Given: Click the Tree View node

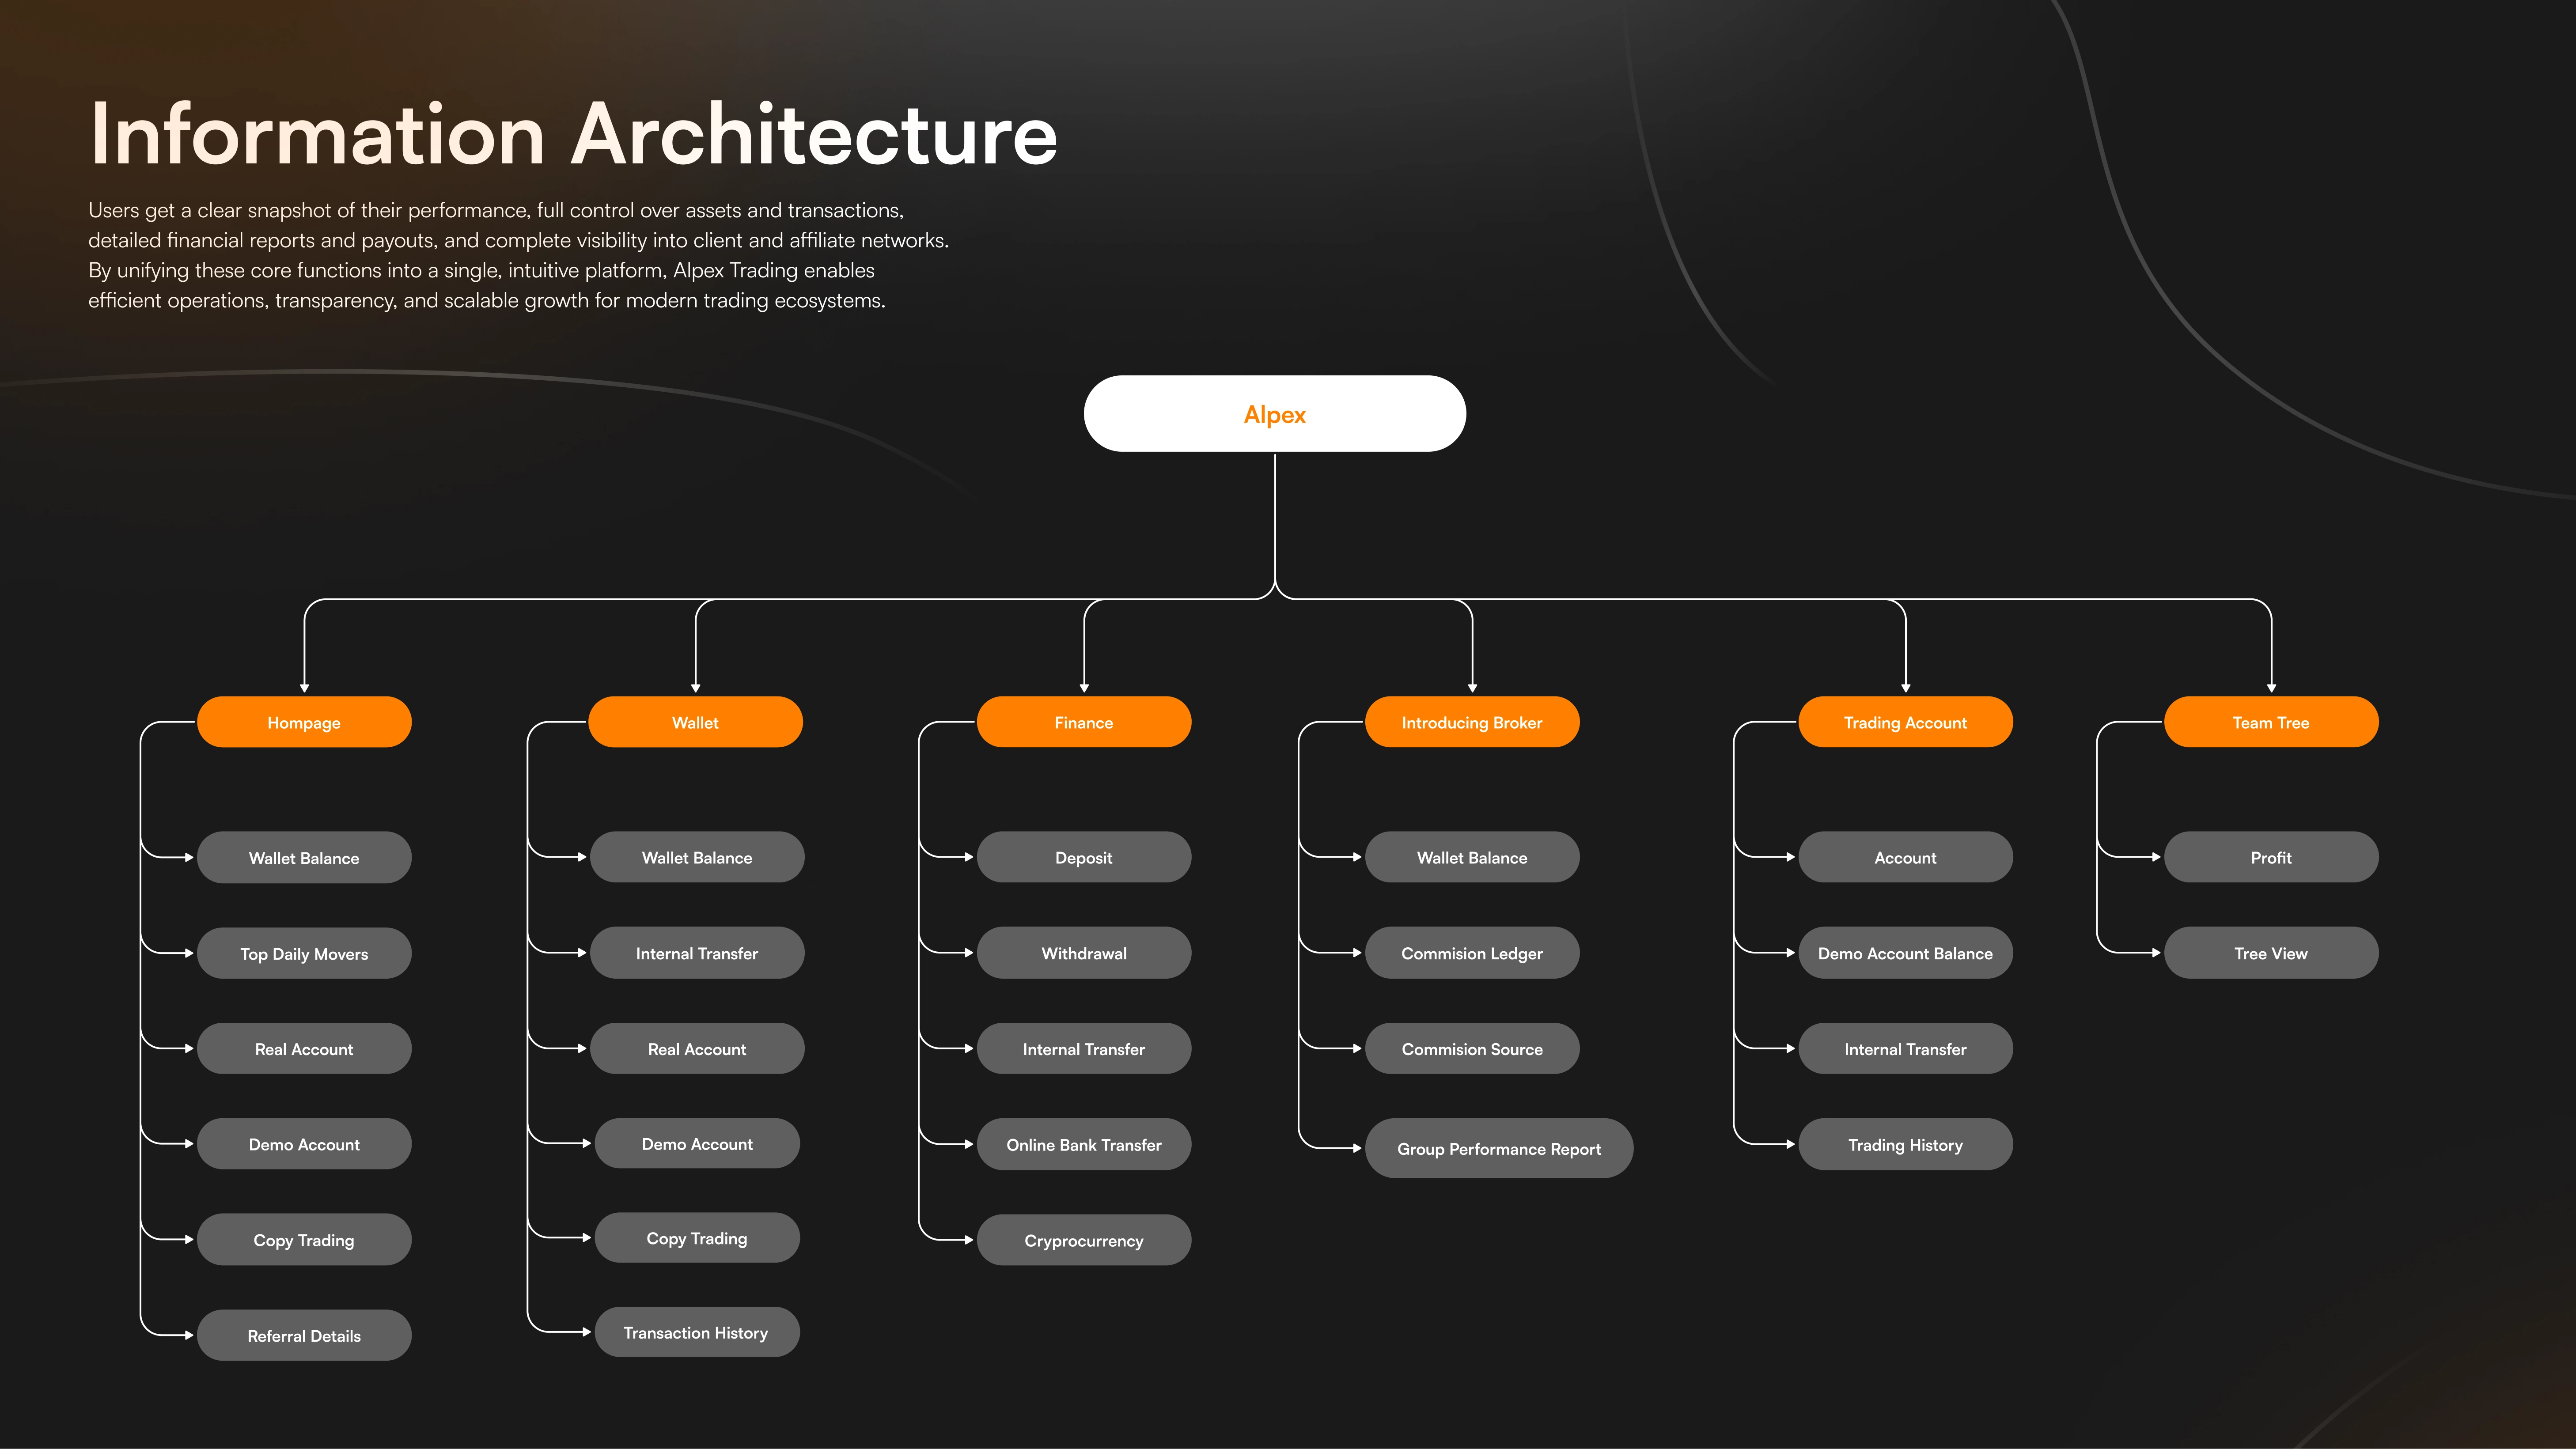Looking at the screenshot, I should (x=2270, y=953).
